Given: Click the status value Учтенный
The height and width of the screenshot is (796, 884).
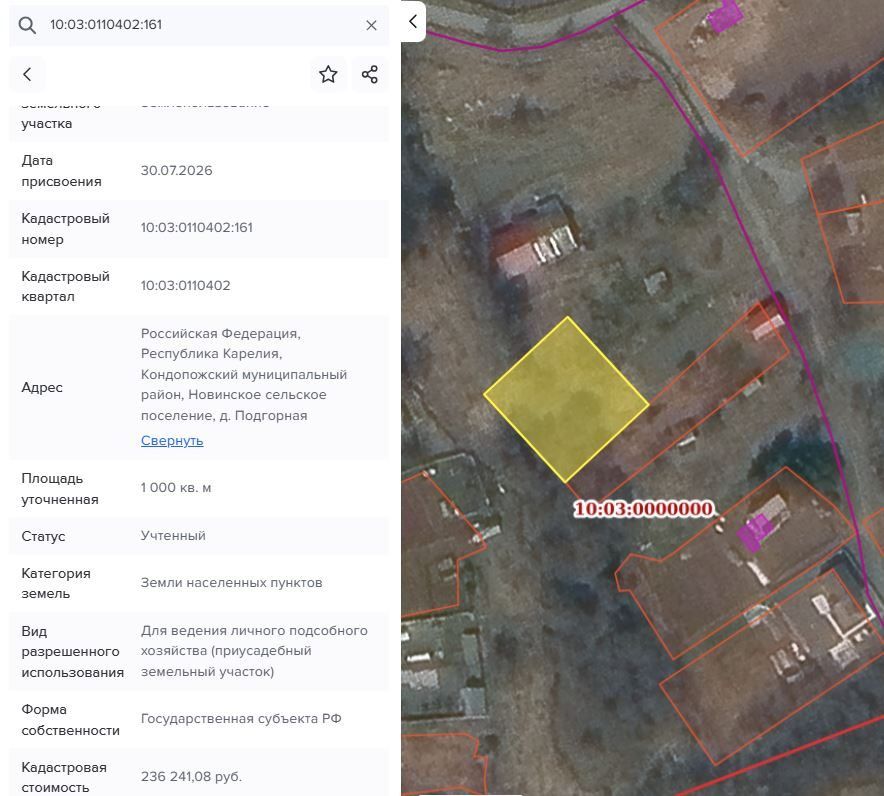Looking at the screenshot, I should click(173, 535).
